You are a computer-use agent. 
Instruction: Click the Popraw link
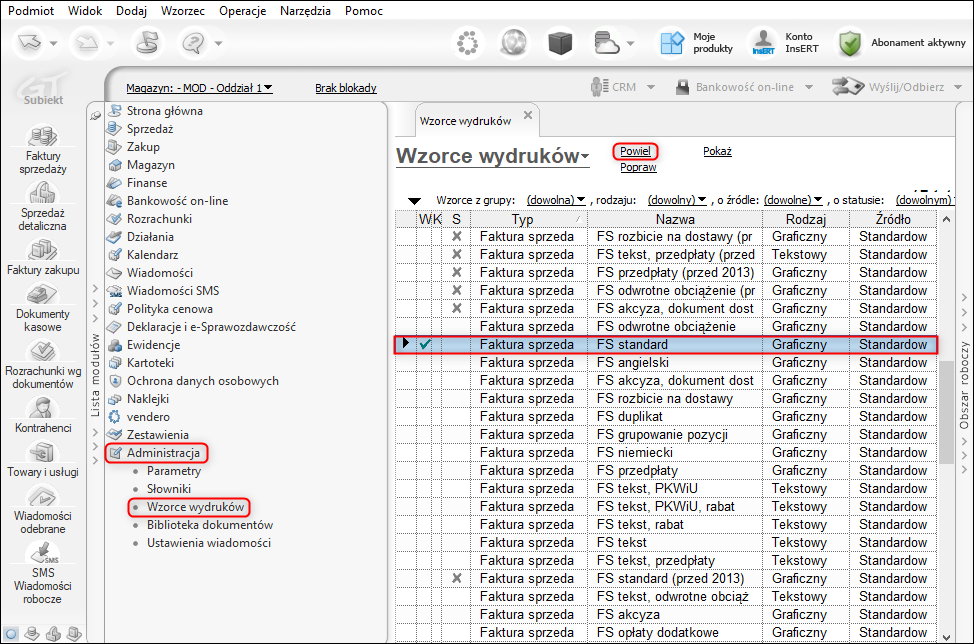coord(638,167)
